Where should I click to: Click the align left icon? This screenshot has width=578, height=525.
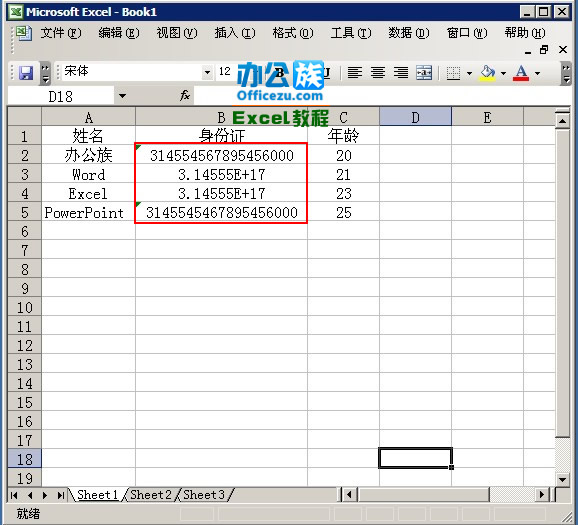tap(355, 73)
